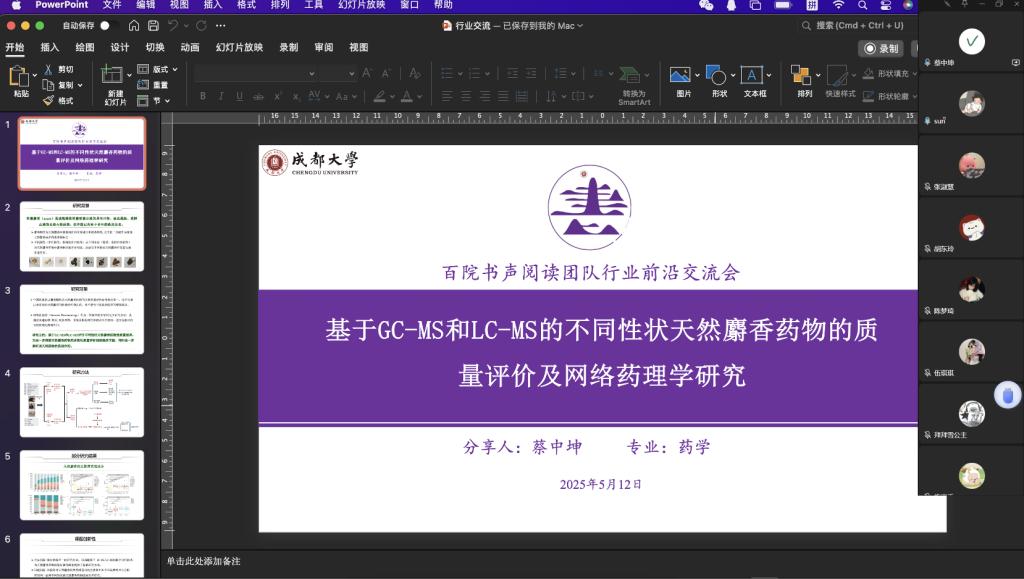Image resolution: width=1024 pixels, height=579 pixels.
Task: Insert a picture with the 图片 icon
Action: (683, 76)
